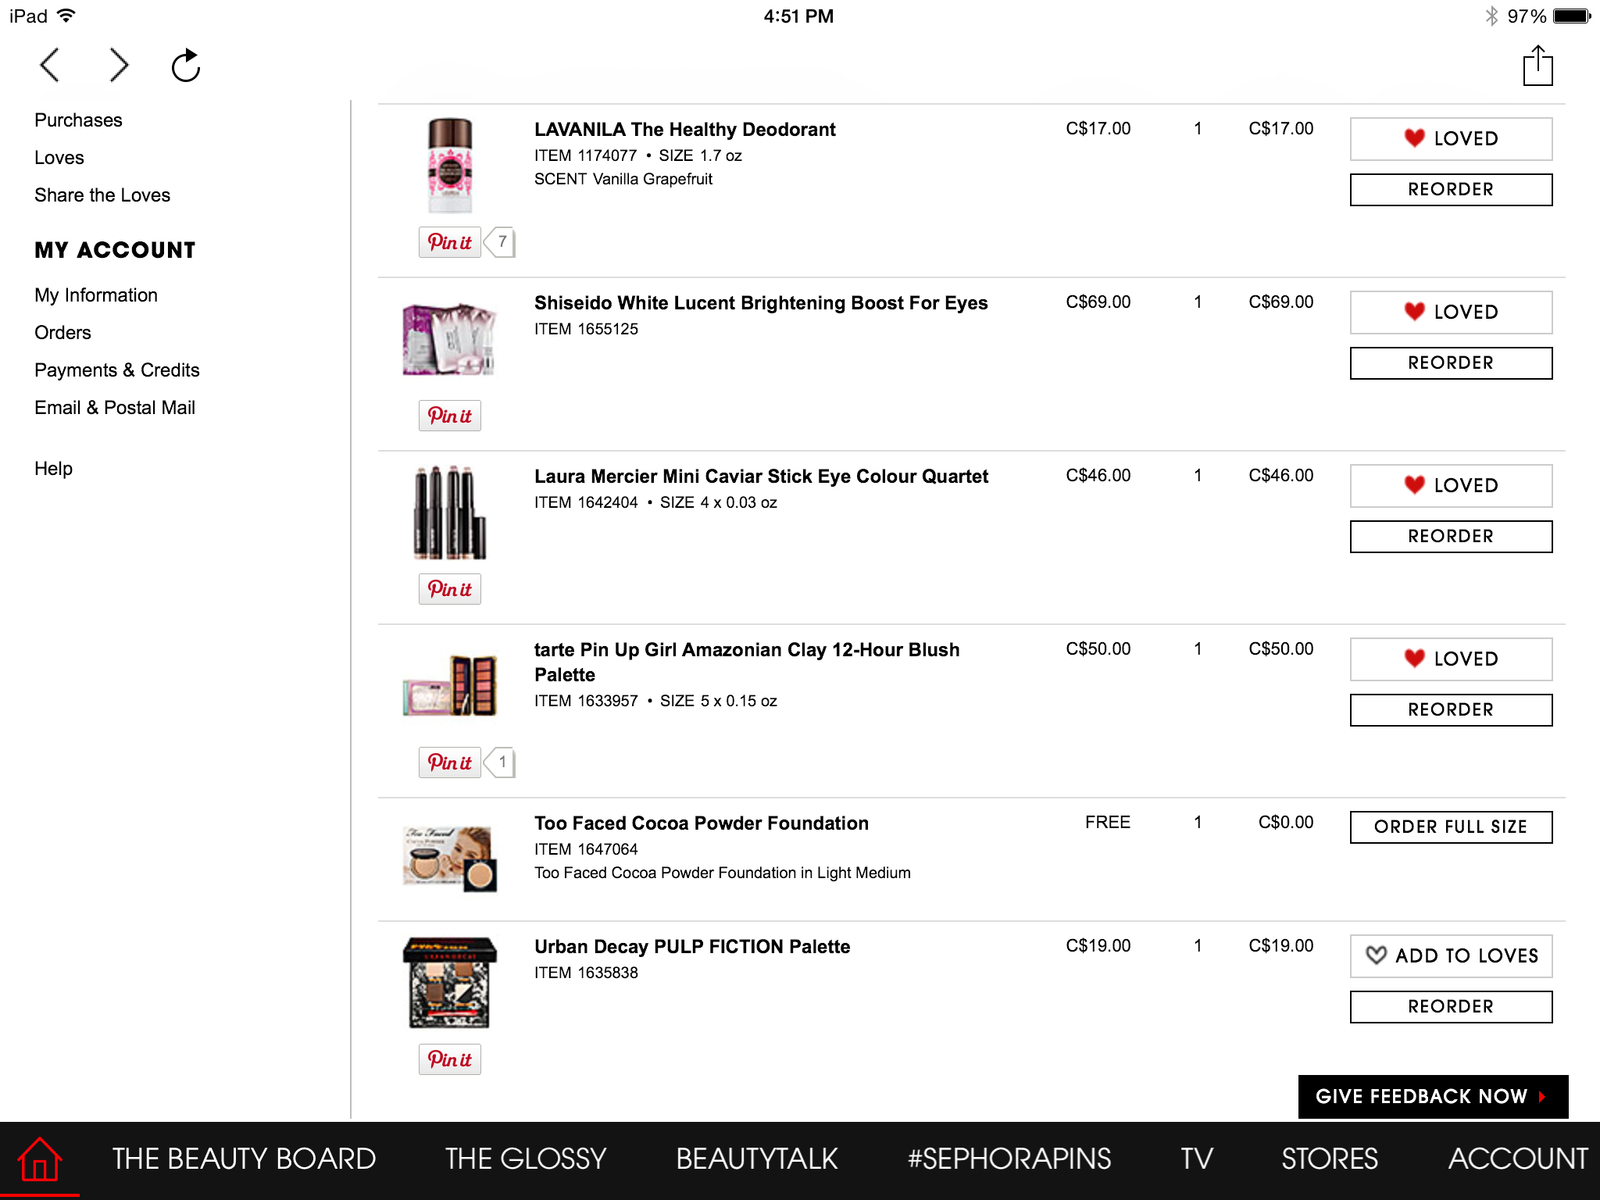Open the share sheet icon
Viewport: 1600px width, 1200px height.
1538,66
